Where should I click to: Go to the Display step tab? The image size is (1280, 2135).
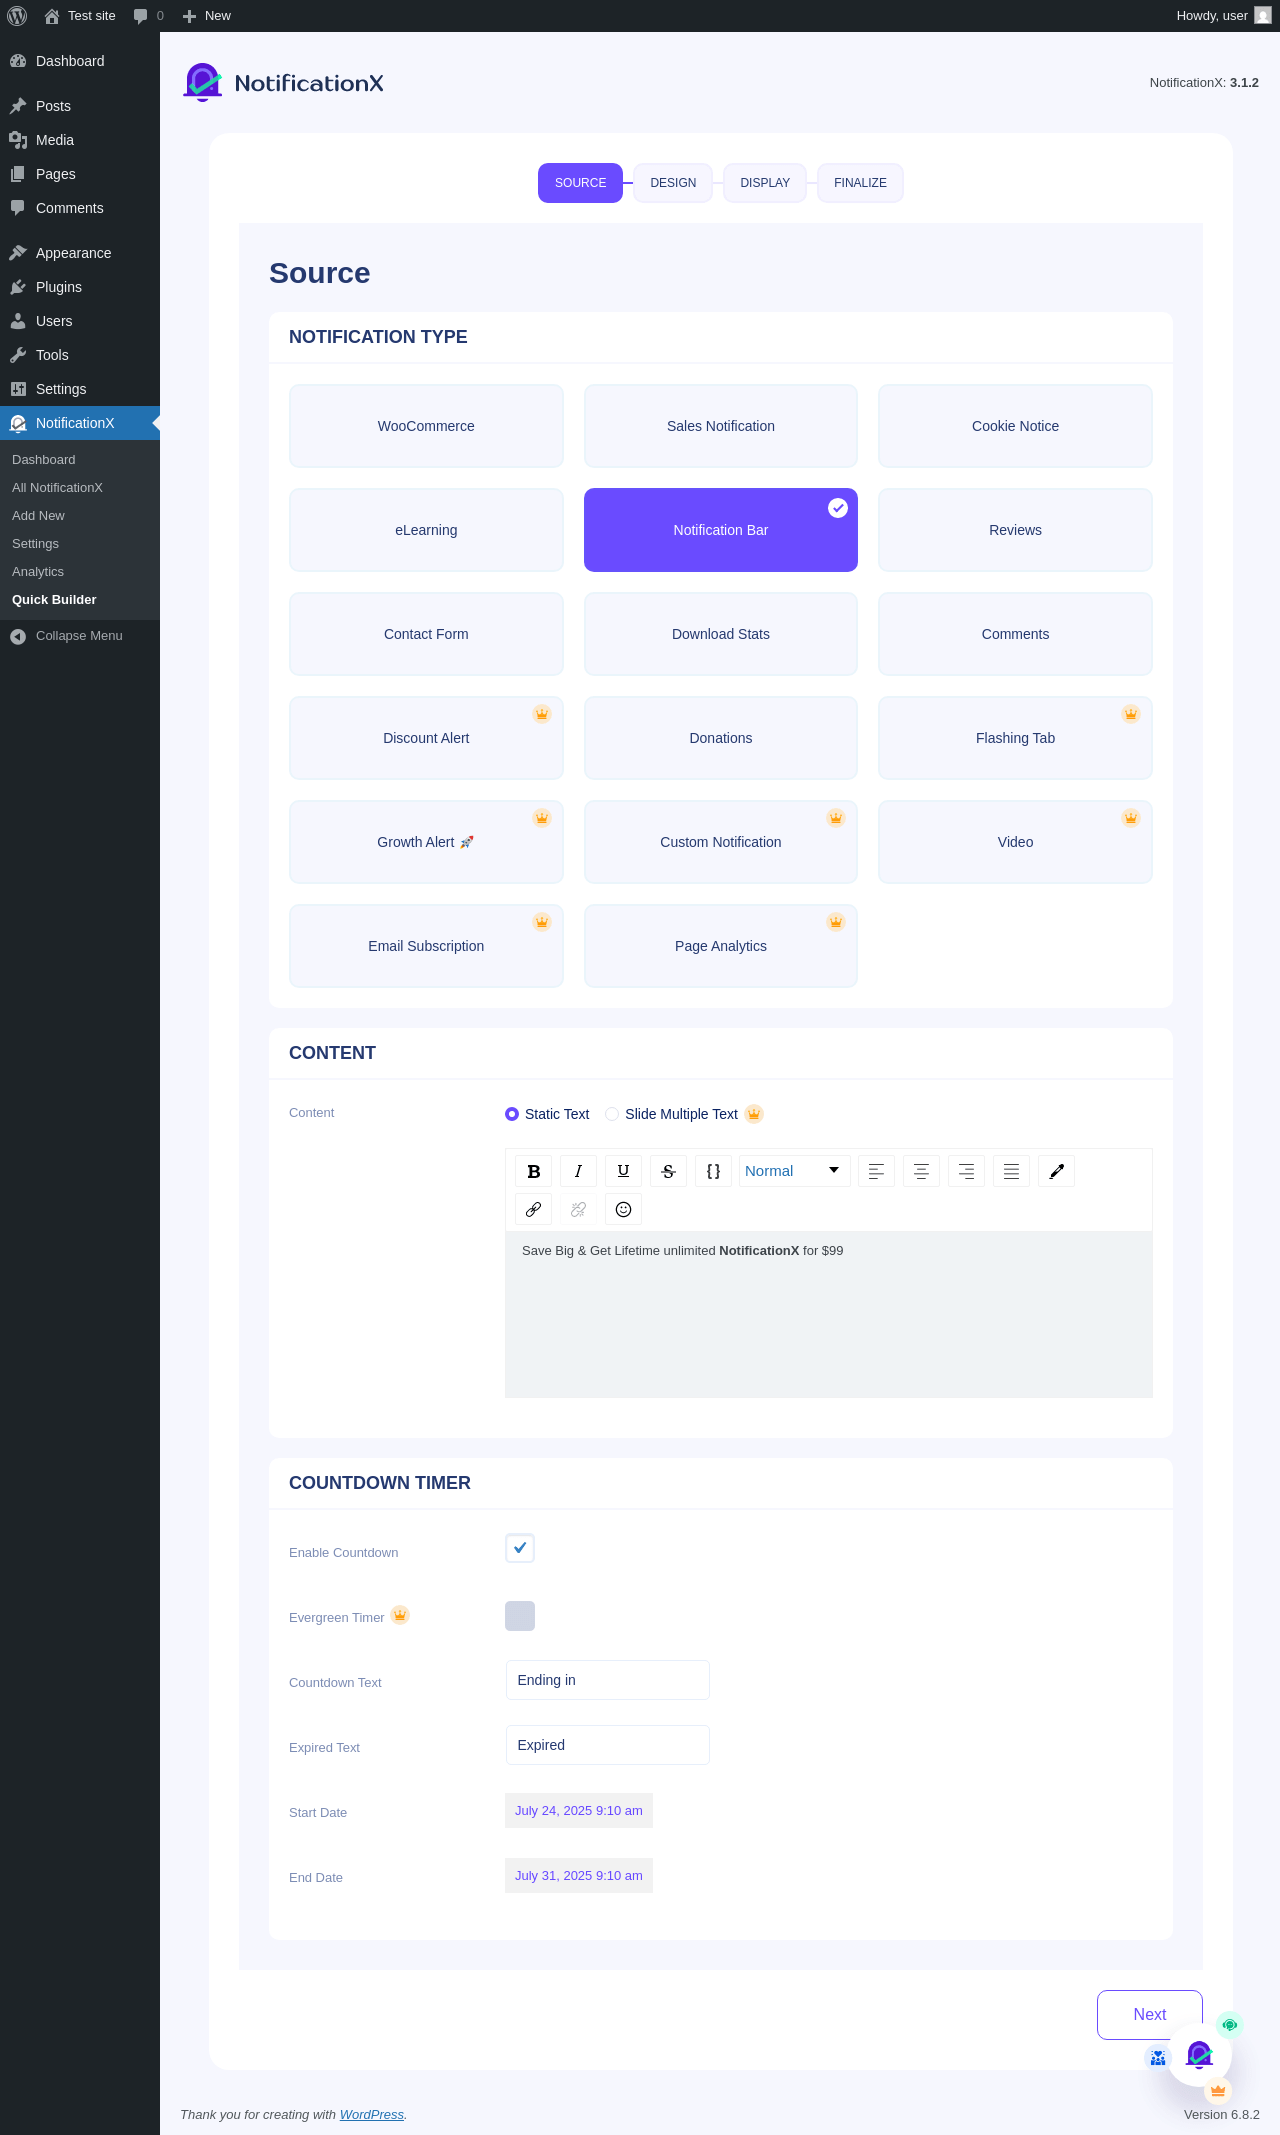[x=765, y=183]
